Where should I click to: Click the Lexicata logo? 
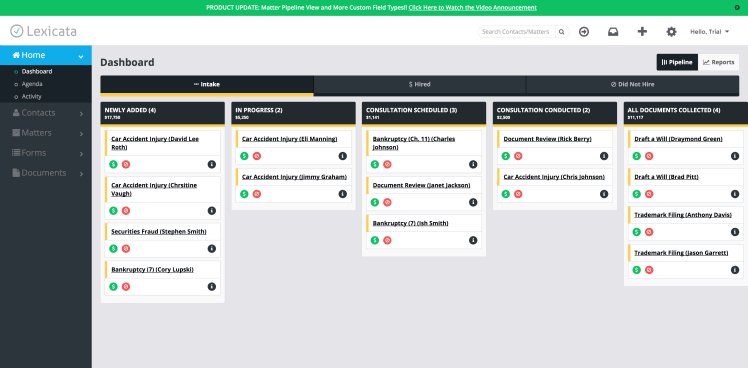coord(43,32)
